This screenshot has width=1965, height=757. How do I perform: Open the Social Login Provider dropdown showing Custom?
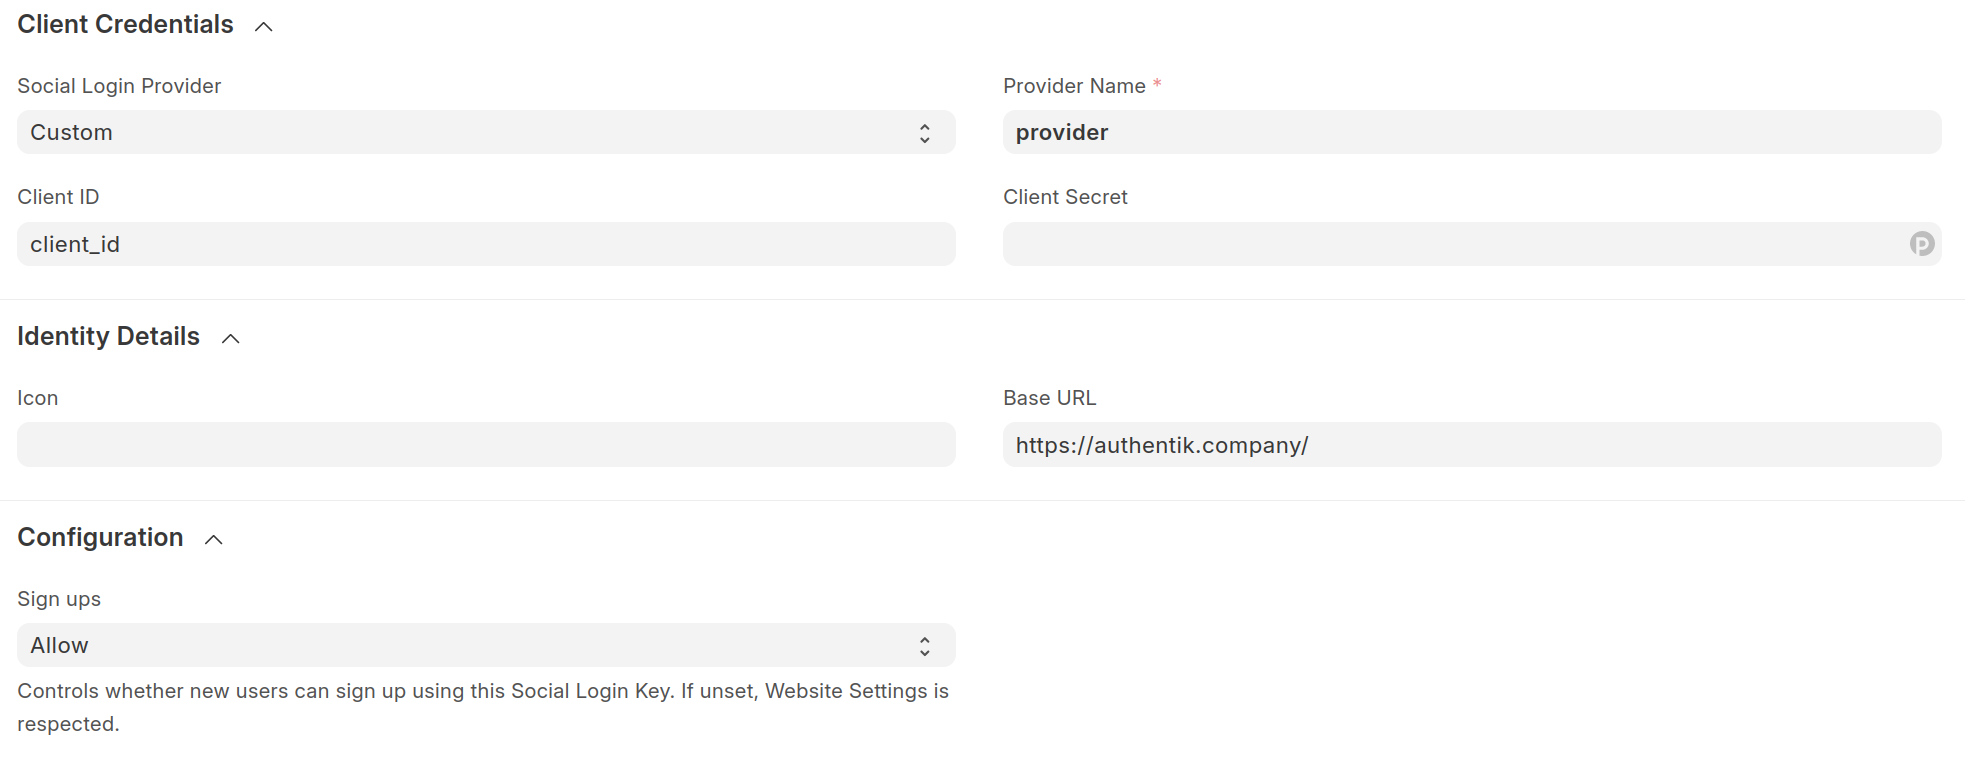(470, 133)
